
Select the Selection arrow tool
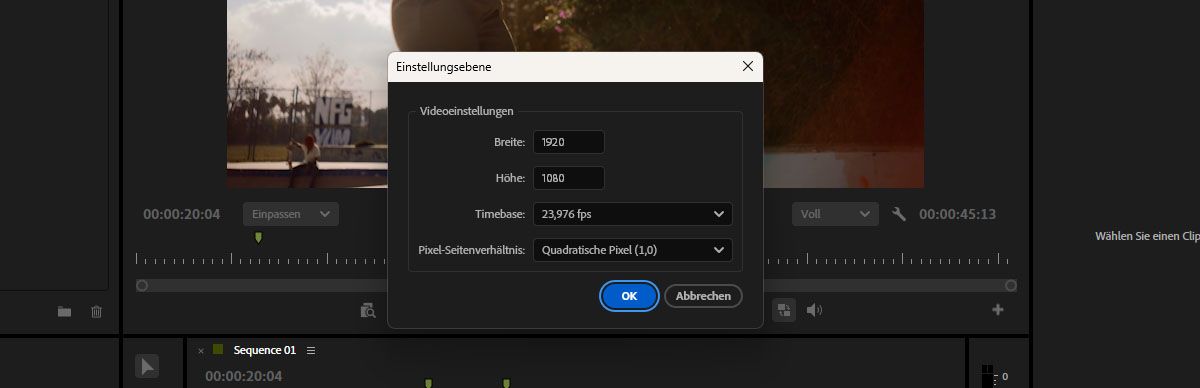click(x=147, y=367)
